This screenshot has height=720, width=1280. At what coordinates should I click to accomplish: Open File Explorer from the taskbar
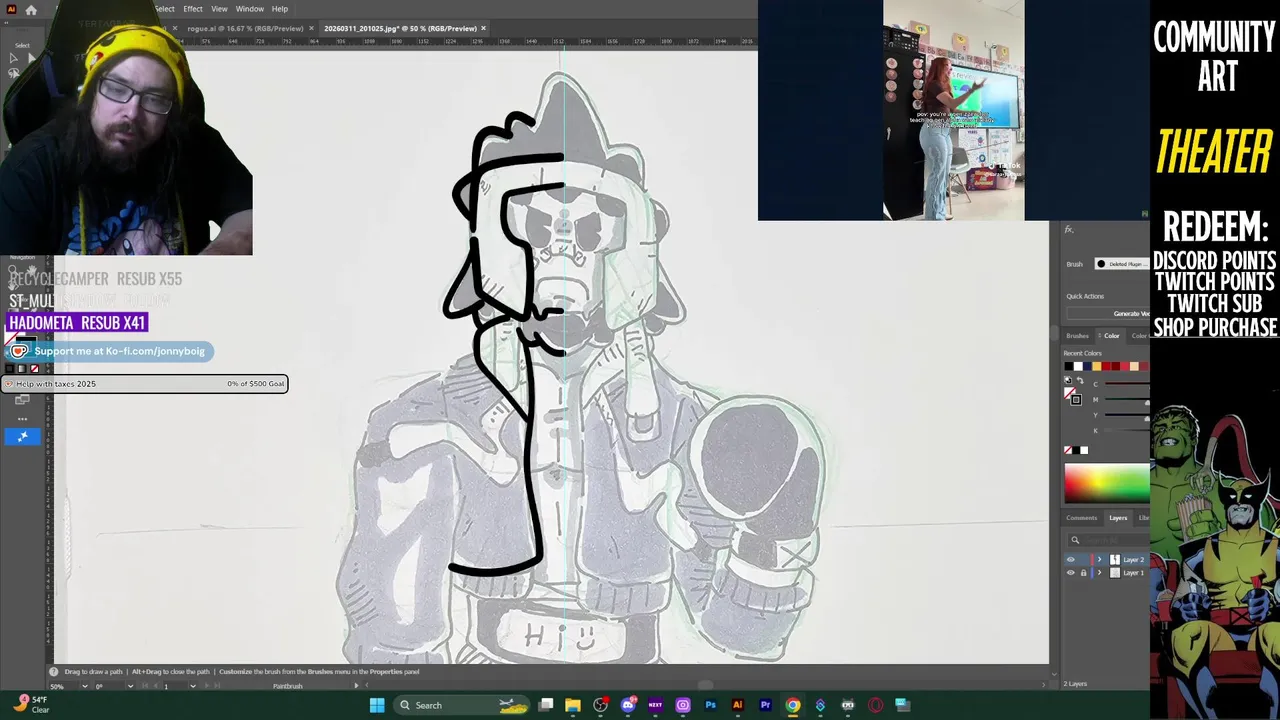point(573,705)
